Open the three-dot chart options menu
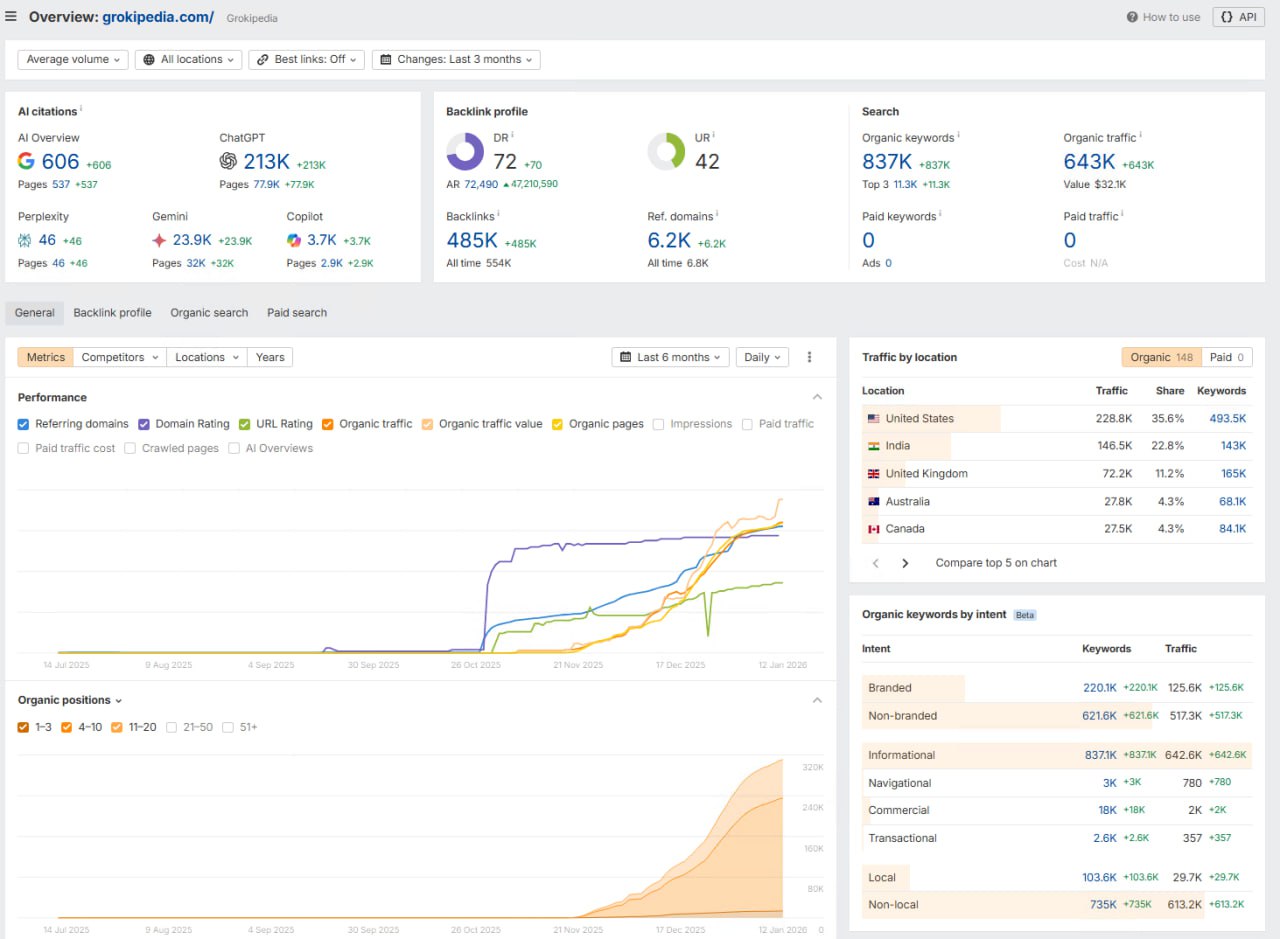This screenshot has width=1280, height=939. 809,357
